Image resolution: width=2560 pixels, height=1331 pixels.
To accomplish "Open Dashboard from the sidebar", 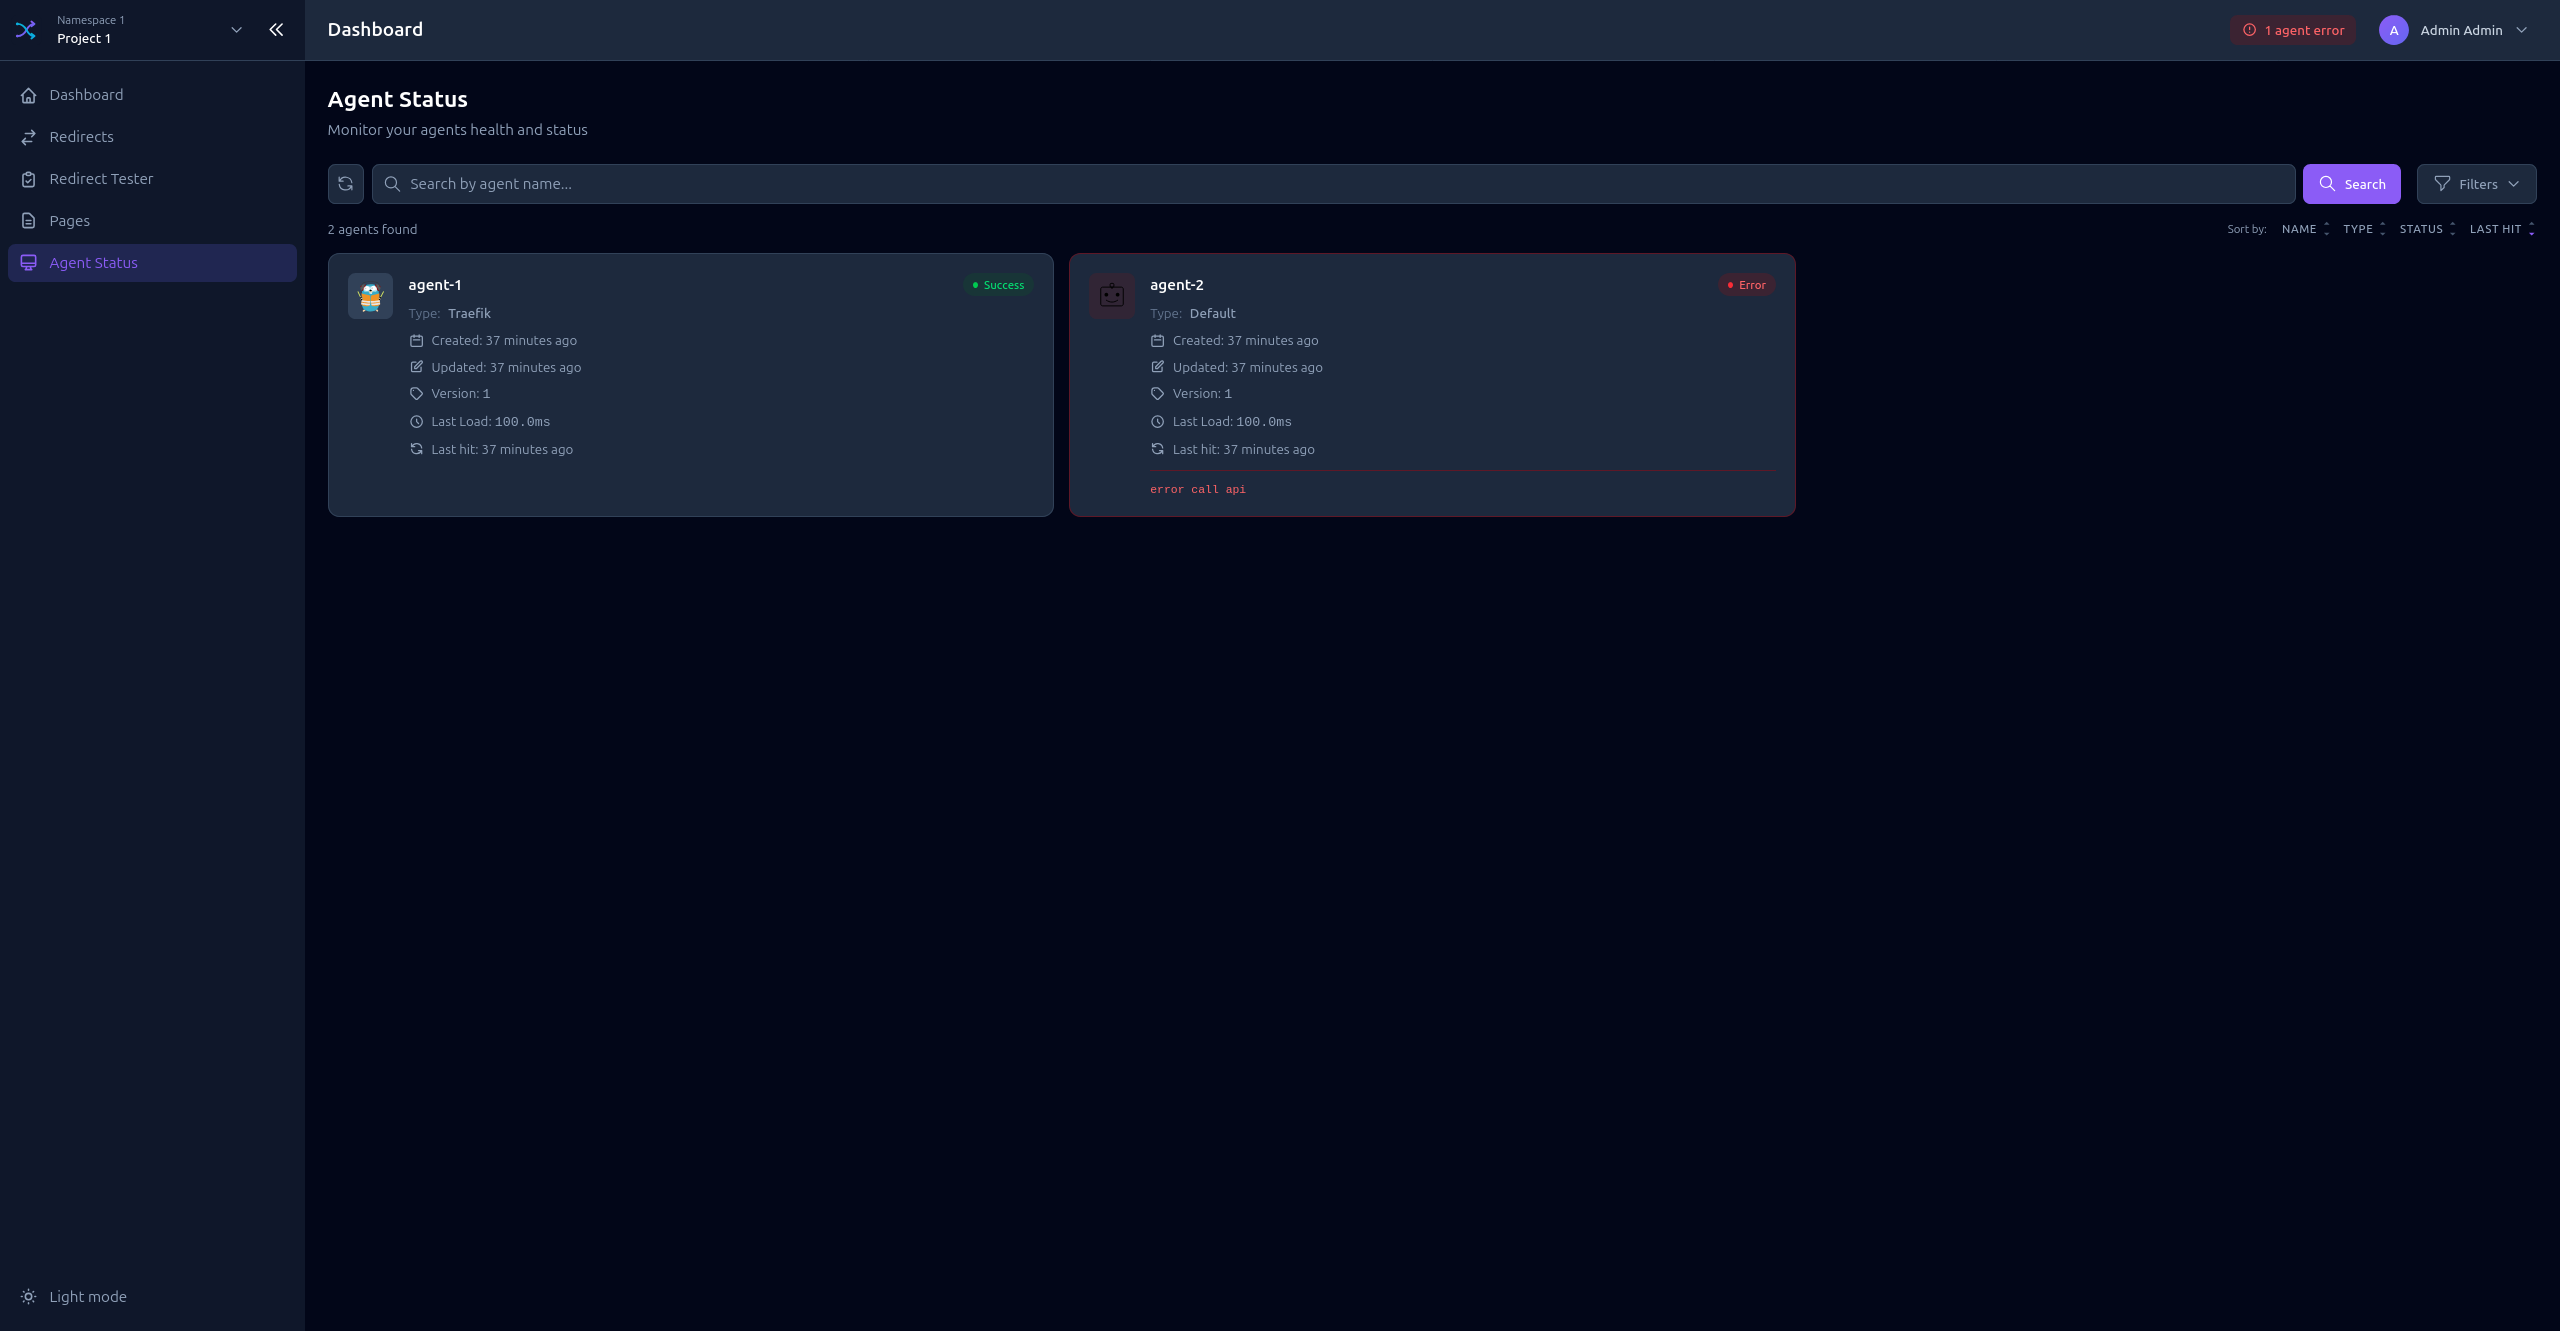I will 86,95.
